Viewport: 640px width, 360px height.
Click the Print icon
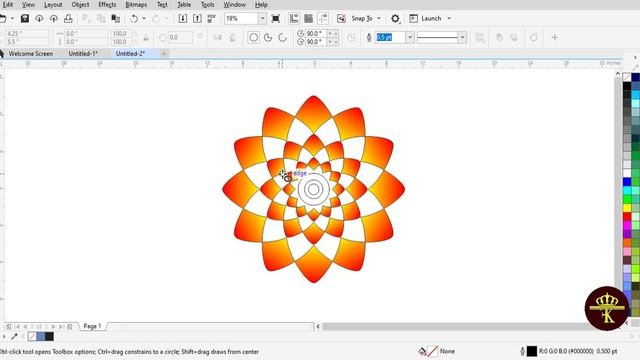tap(68, 18)
